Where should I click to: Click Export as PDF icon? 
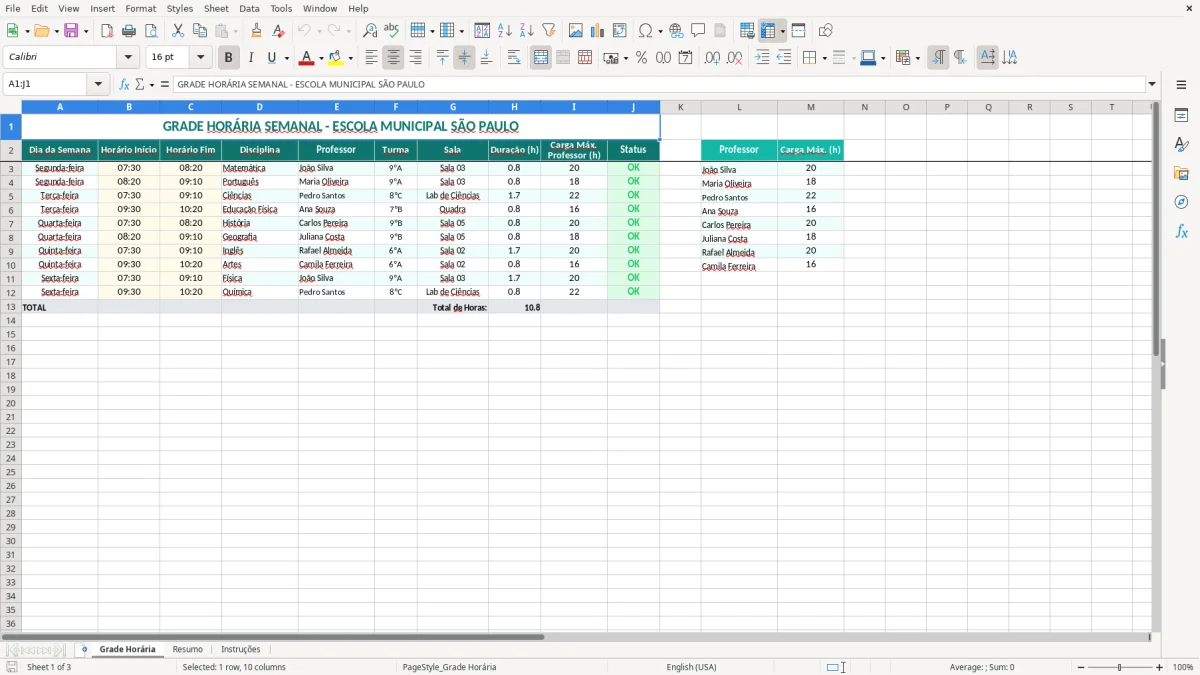[107, 31]
